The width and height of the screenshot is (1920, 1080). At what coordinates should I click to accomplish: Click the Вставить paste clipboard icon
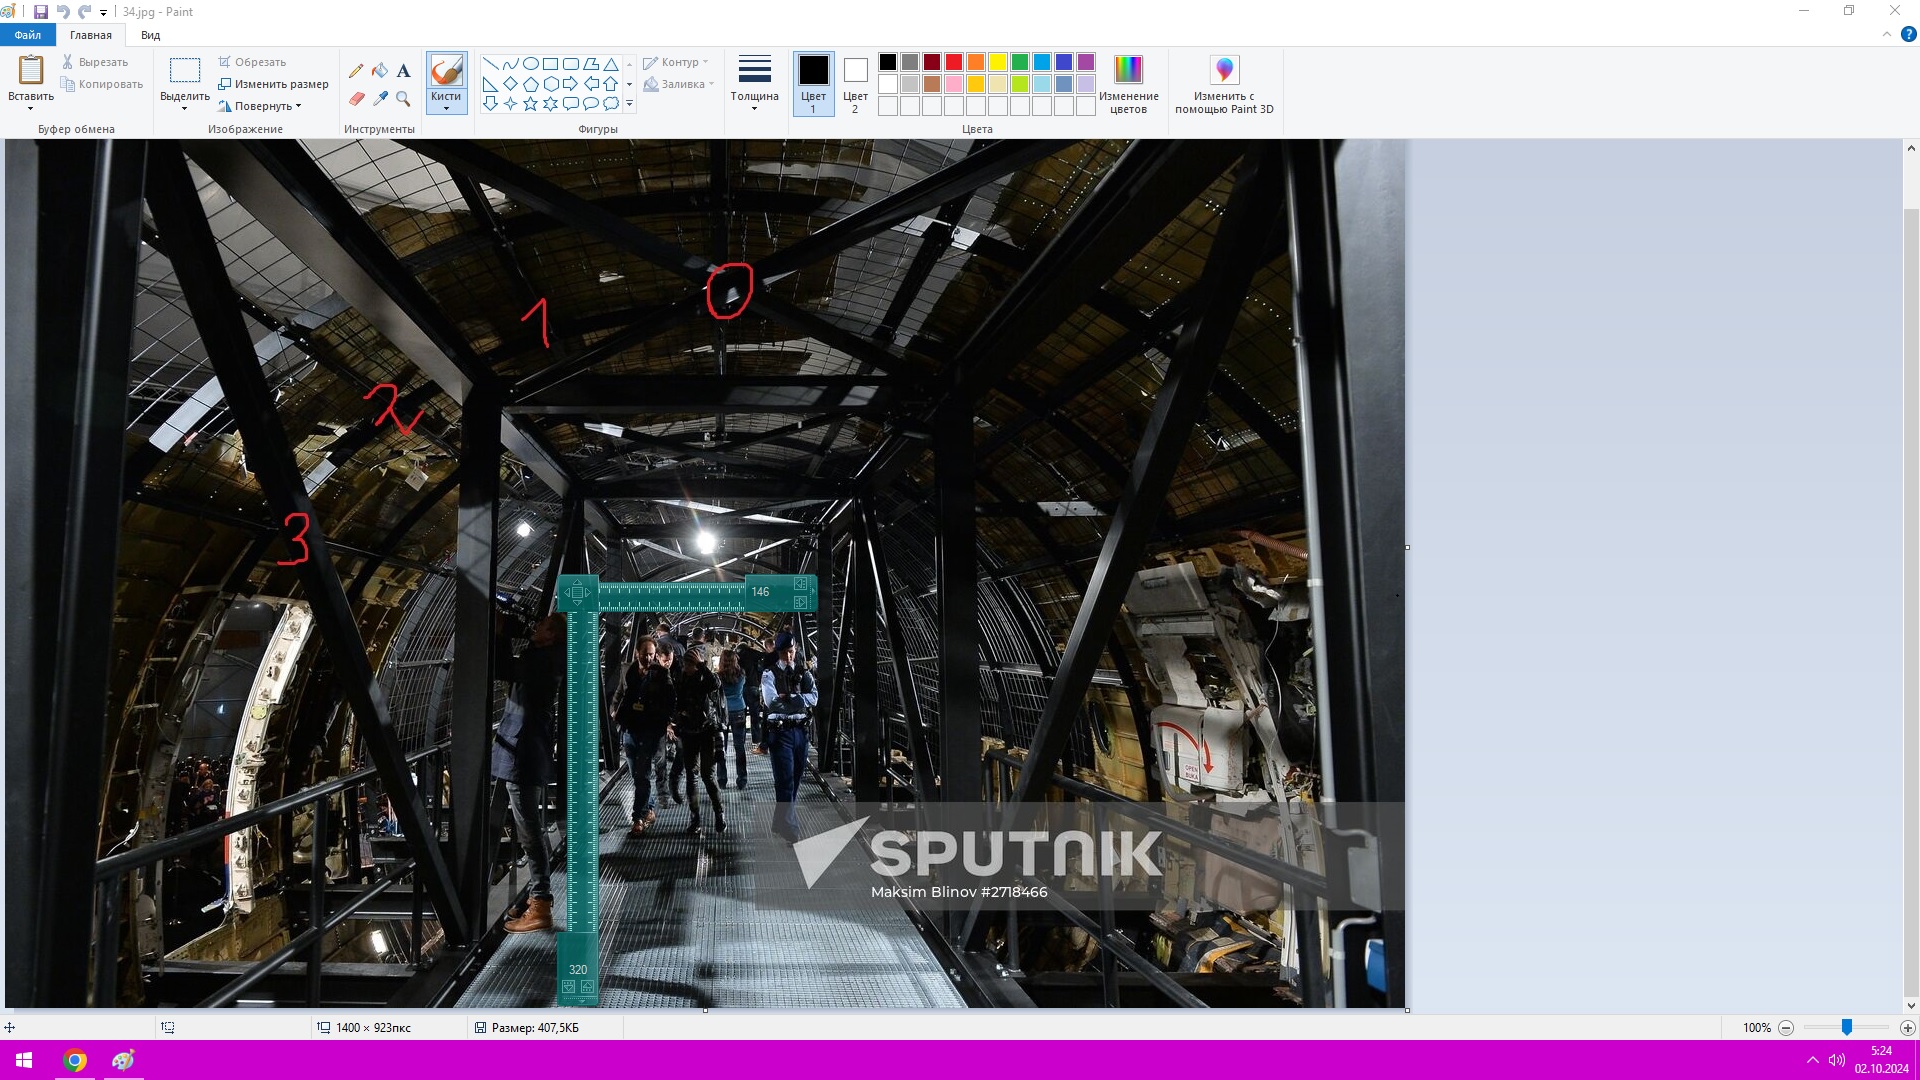(31, 70)
